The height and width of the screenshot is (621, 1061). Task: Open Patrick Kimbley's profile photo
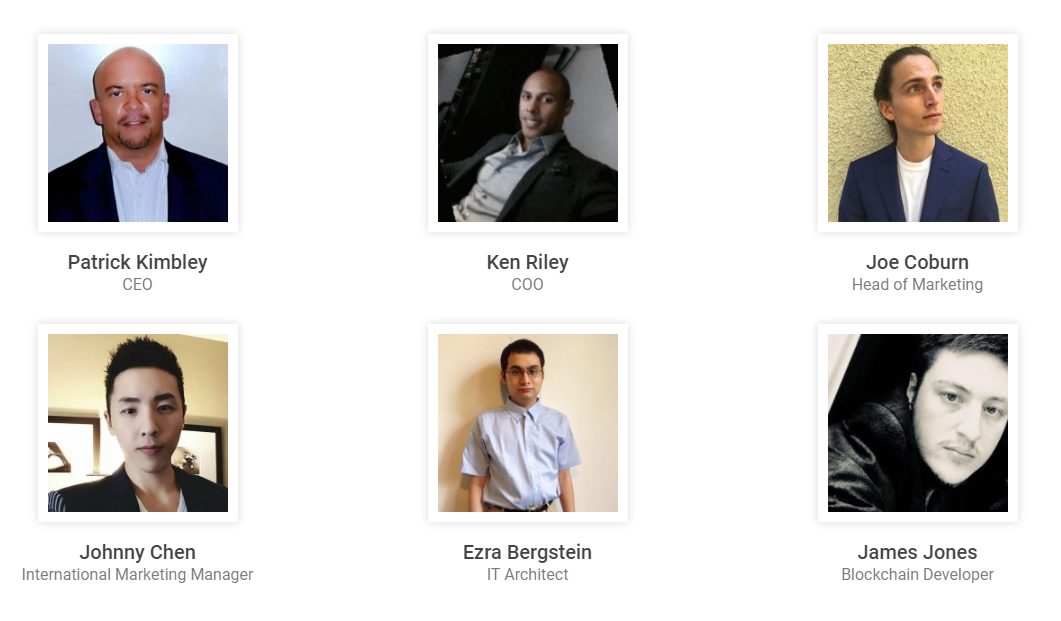tap(138, 133)
